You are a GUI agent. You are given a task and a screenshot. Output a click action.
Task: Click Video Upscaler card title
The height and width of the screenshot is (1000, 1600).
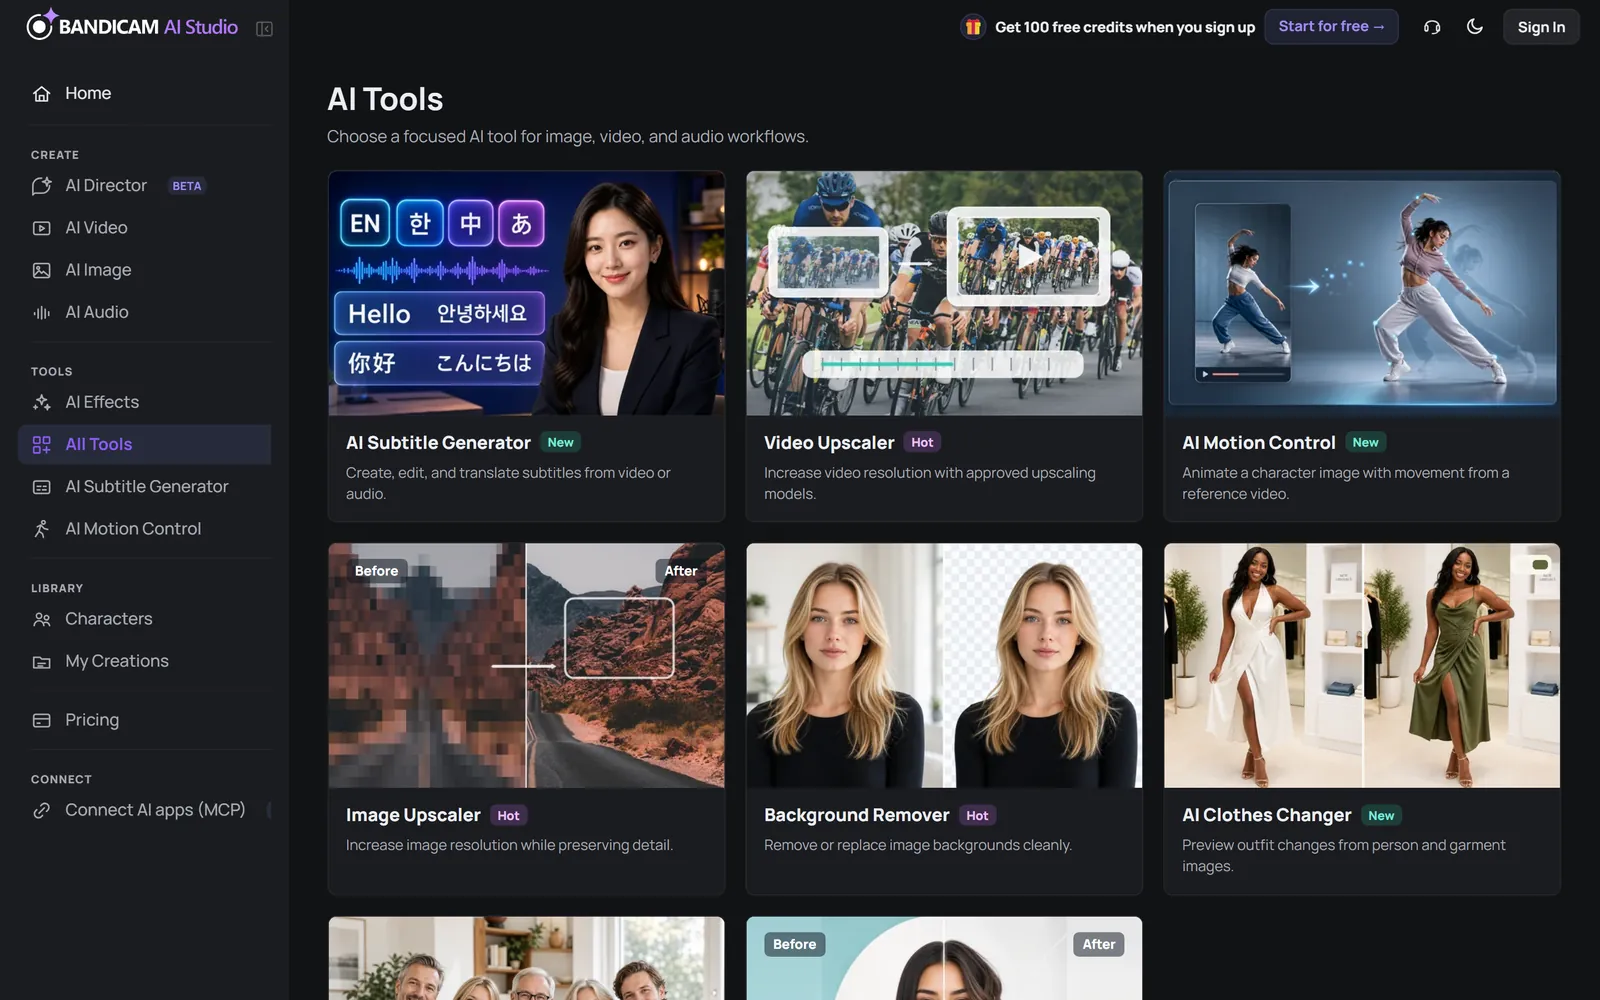point(829,443)
